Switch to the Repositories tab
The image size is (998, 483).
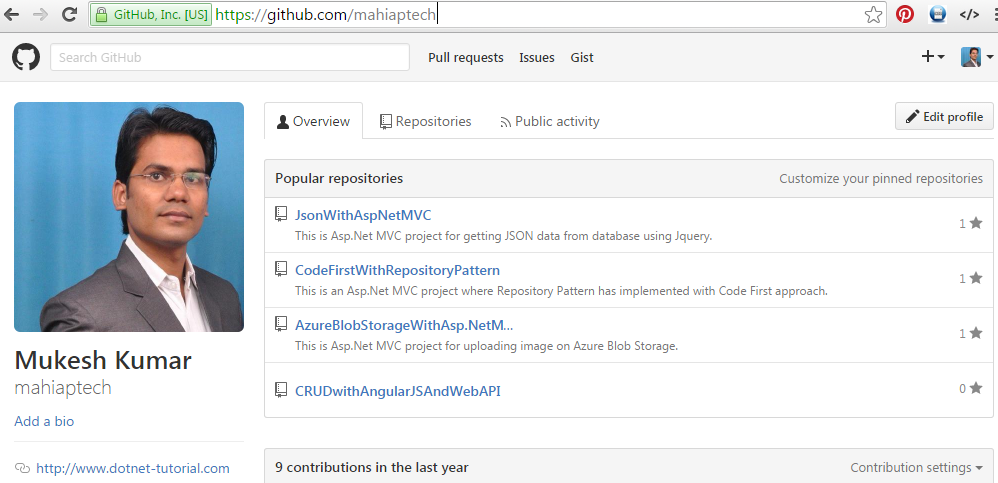point(425,121)
